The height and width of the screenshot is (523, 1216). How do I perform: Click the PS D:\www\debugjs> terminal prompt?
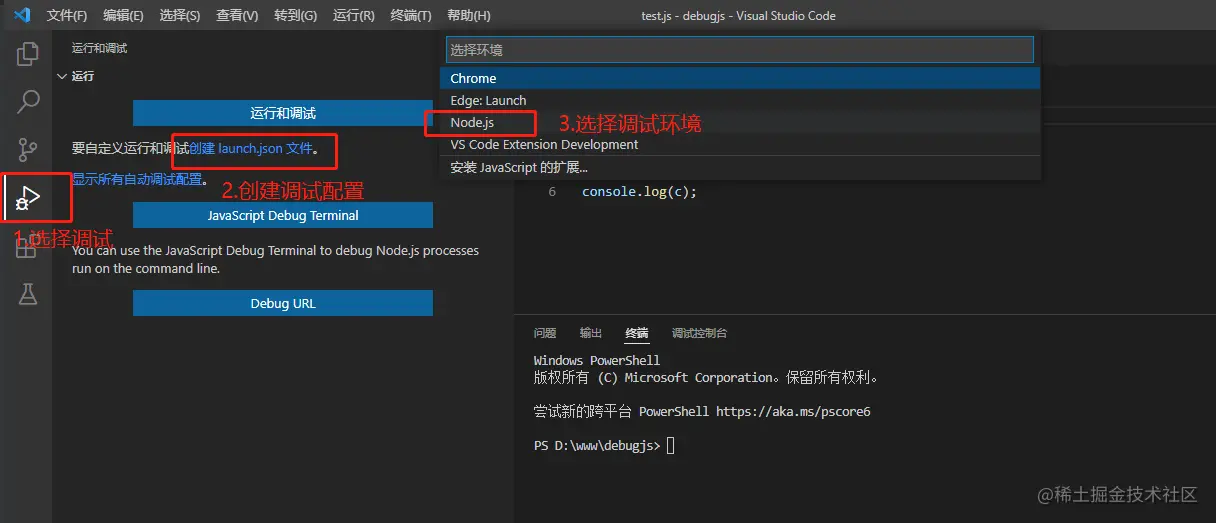tap(597, 445)
